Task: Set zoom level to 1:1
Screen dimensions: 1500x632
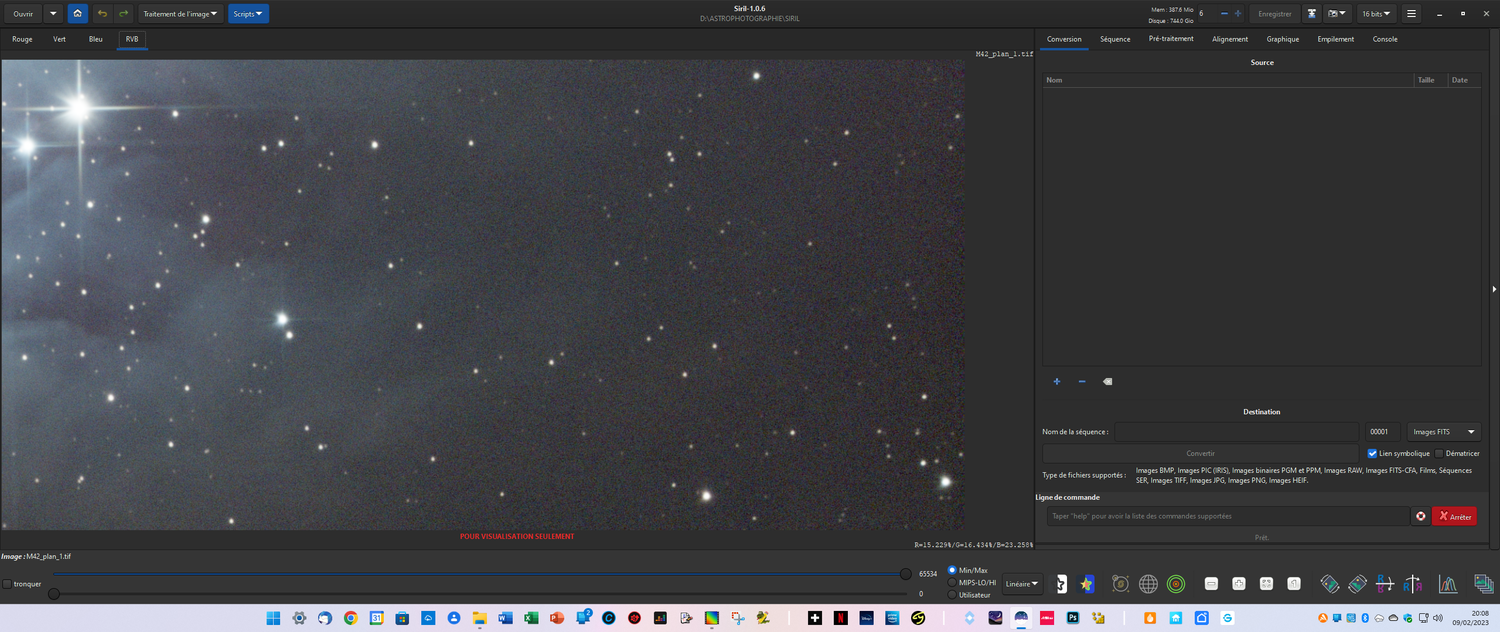Action: (1295, 583)
